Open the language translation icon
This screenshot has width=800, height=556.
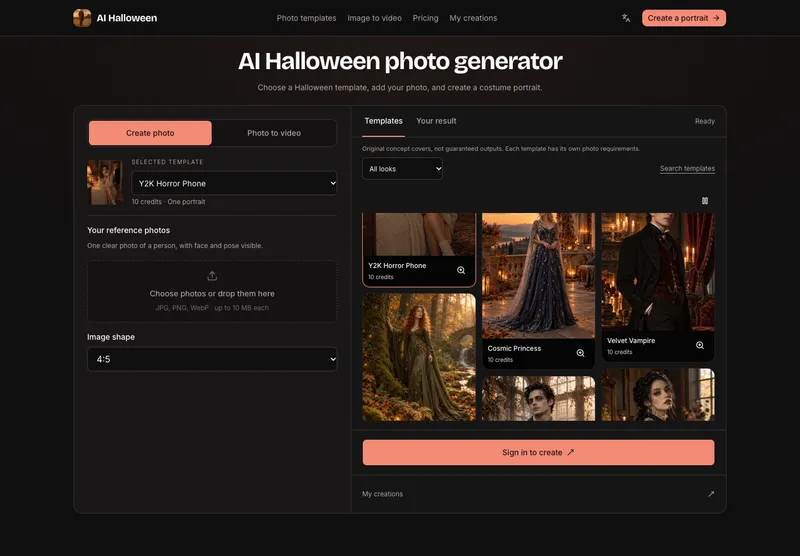pyautogui.click(x=626, y=18)
